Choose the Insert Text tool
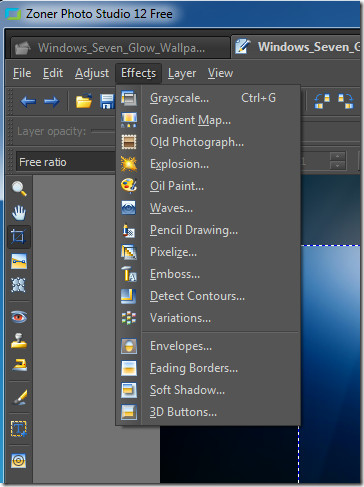Viewport: 364px width, 487px height. (19, 429)
